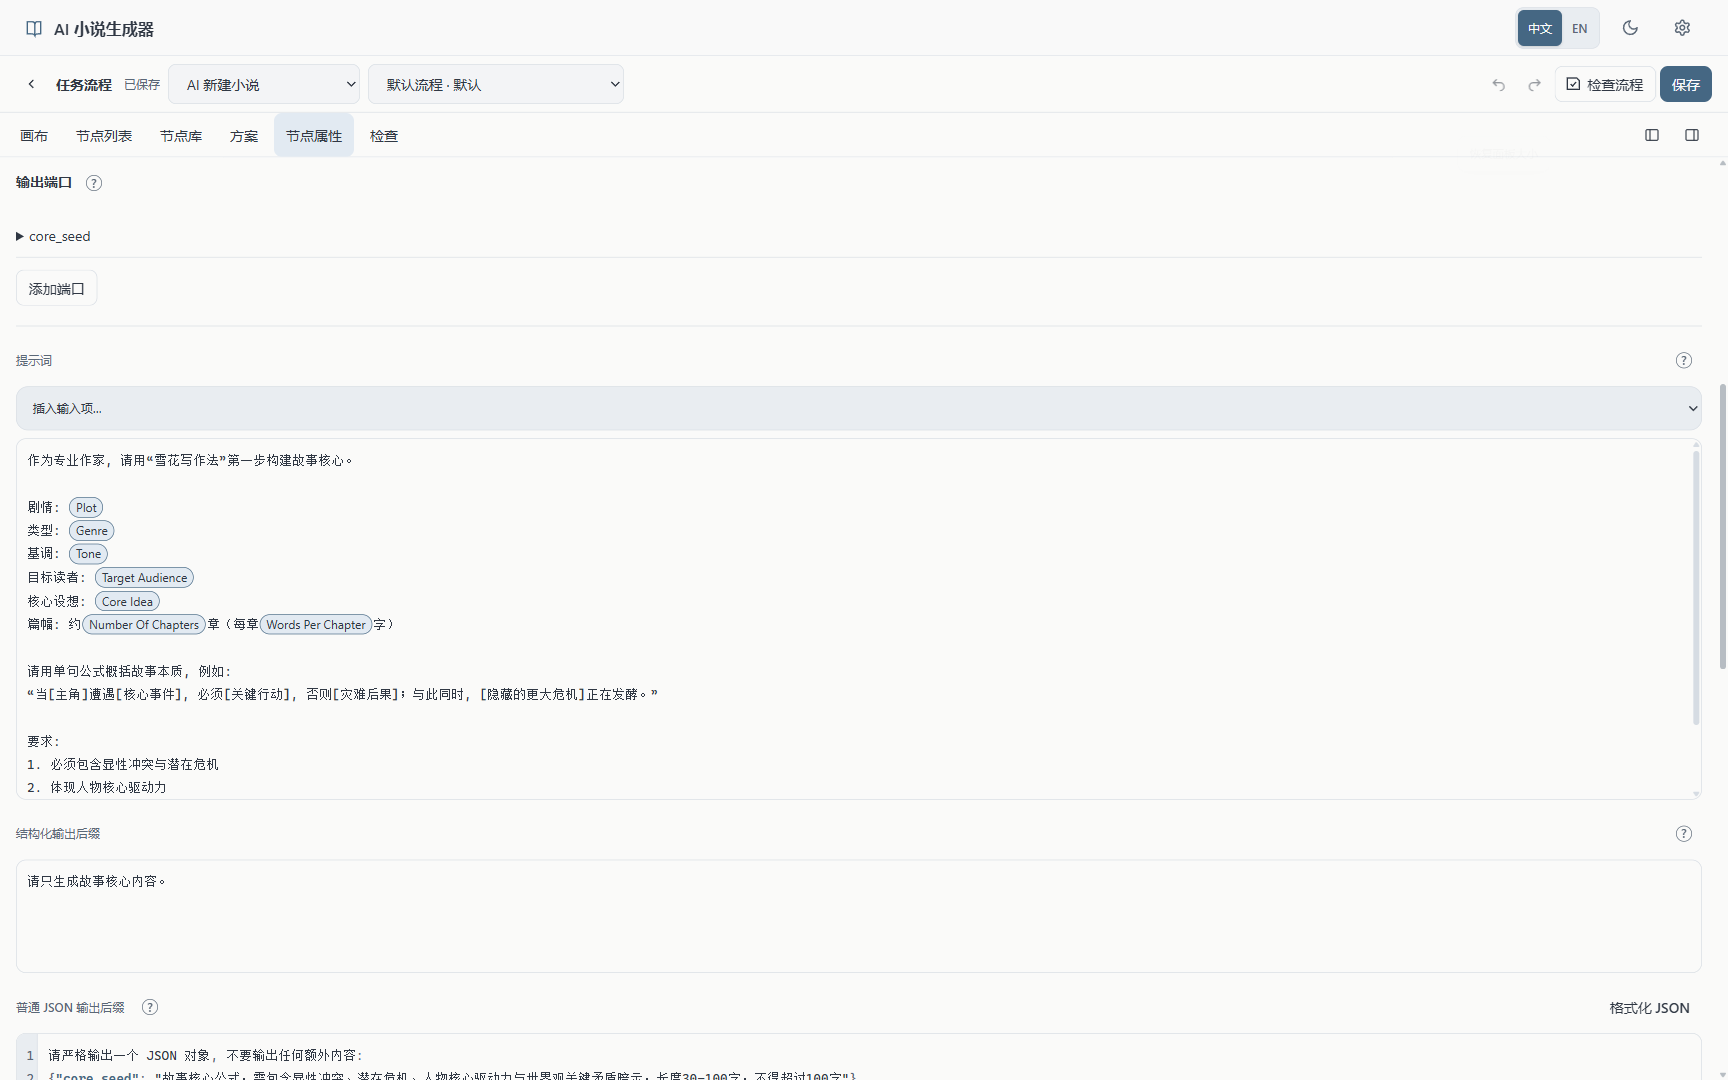The width and height of the screenshot is (1728, 1080).
Task: Switch language to EN
Action: pyautogui.click(x=1580, y=28)
